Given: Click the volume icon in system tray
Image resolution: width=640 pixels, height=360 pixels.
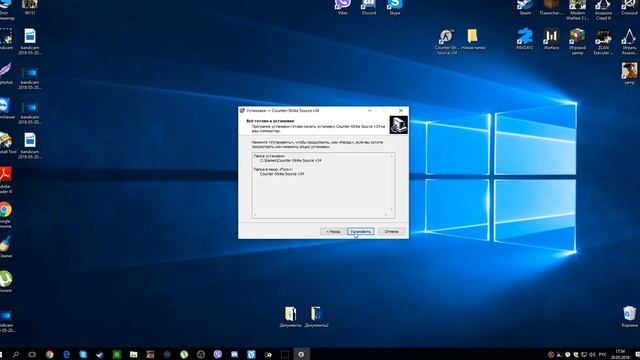Looking at the screenshot, I should 592,354.
